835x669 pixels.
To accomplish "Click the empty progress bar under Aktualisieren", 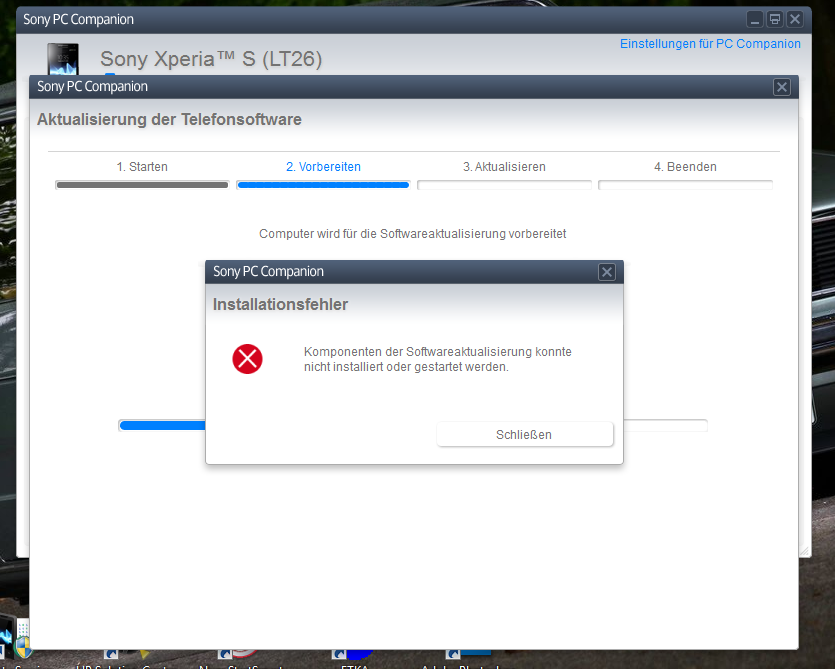I will [x=504, y=185].
